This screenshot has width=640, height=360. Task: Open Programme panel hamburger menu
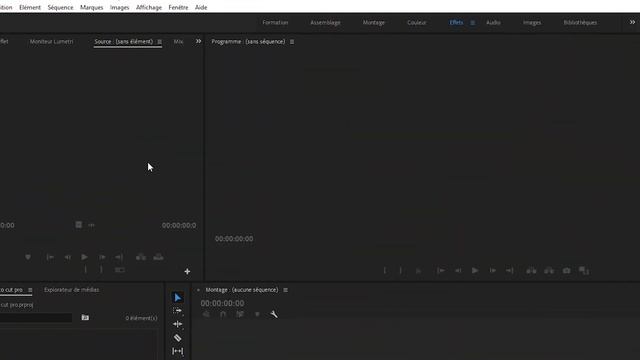pyautogui.click(x=292, y=42)
